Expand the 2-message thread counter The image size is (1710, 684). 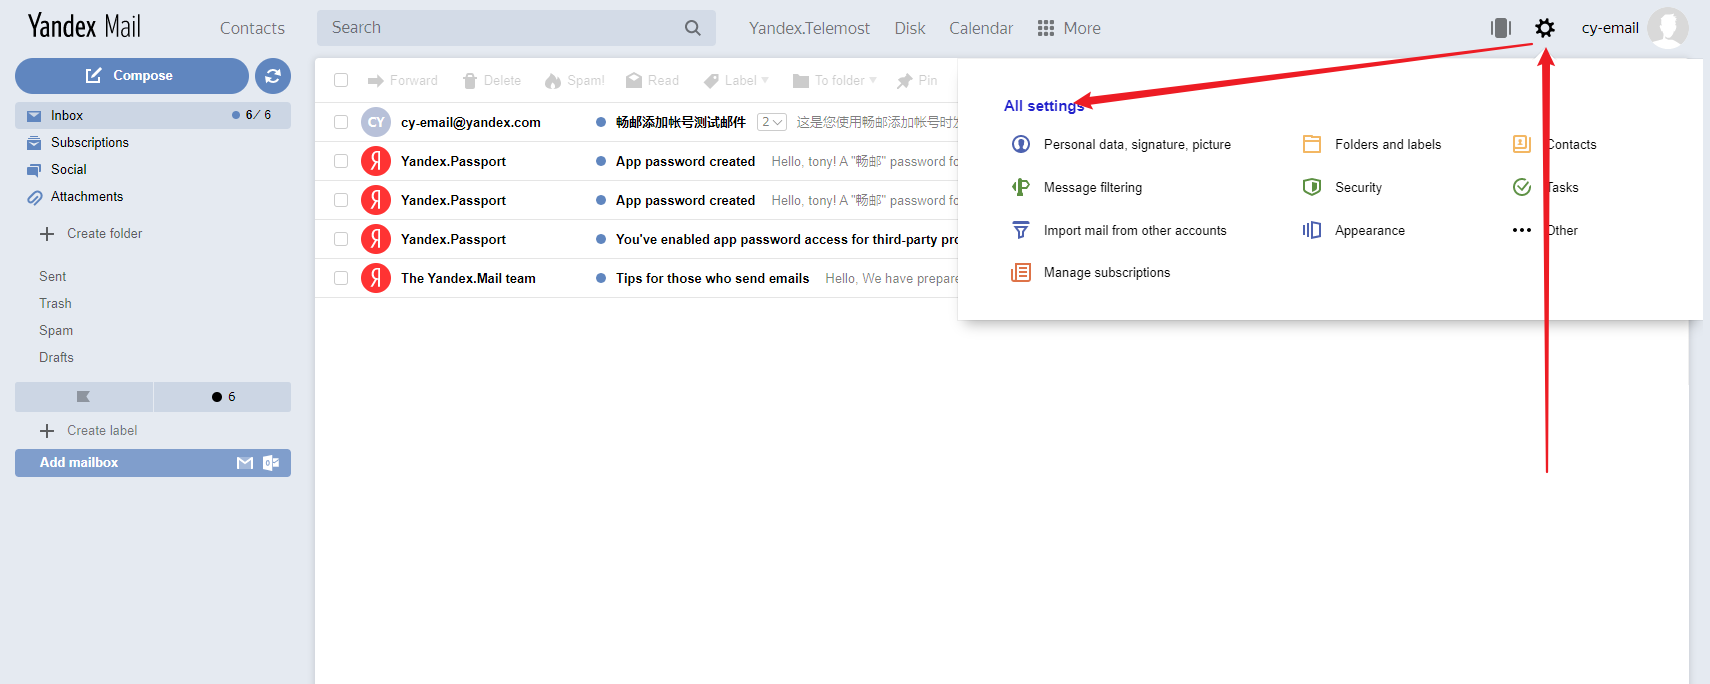[772, 122]
